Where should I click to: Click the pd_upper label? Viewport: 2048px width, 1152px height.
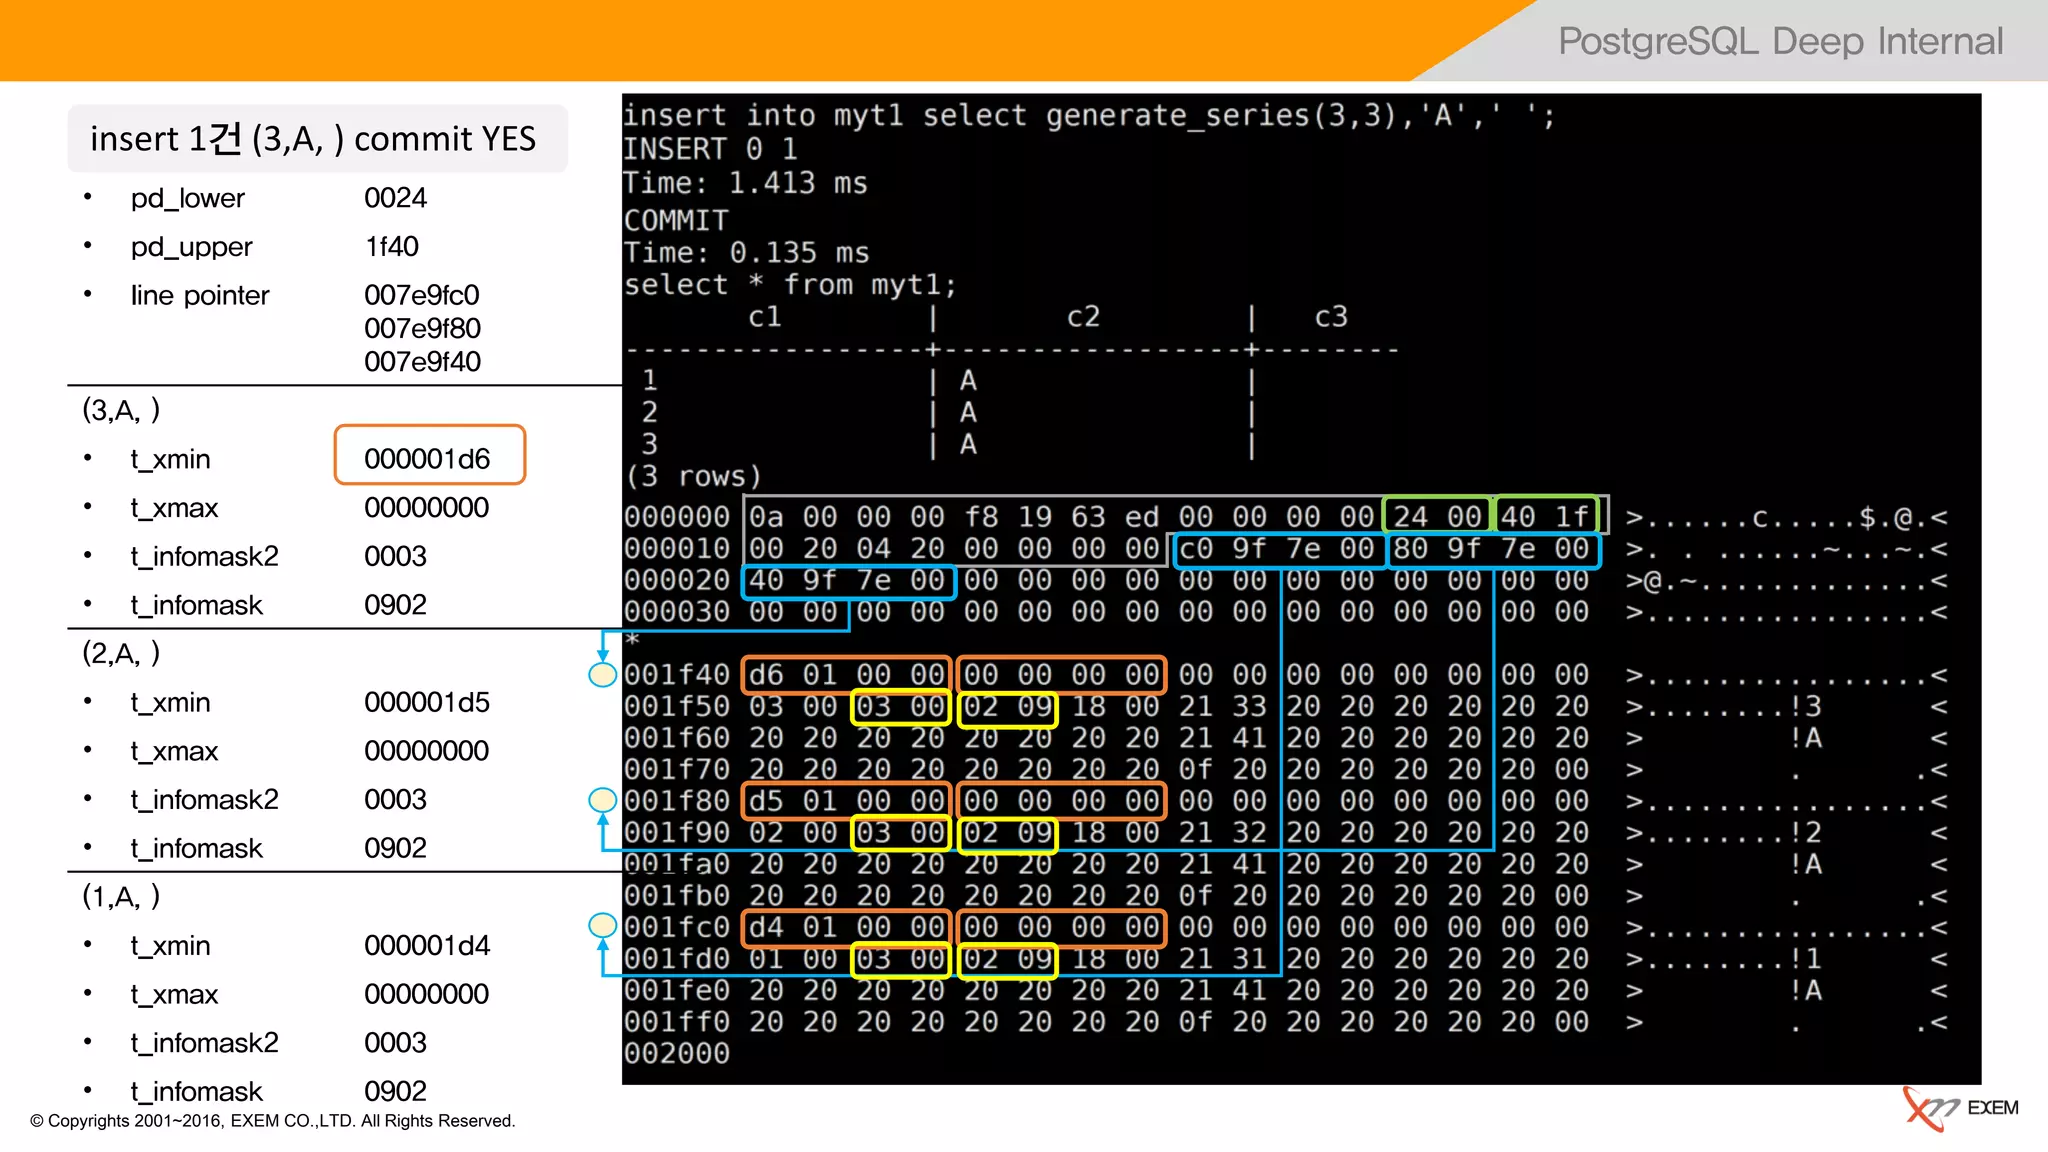(x=191, y=247)
